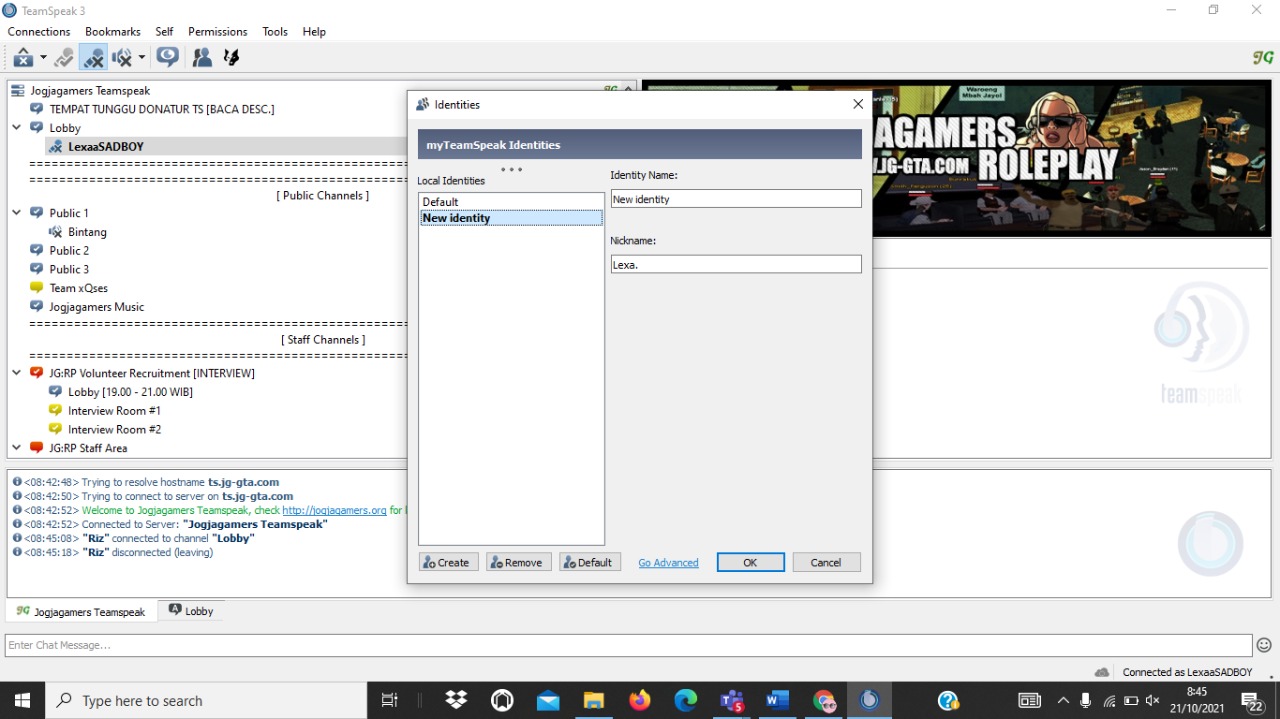
Task: Click the Windows taskbar search box
Action: (x=206, y=700)
